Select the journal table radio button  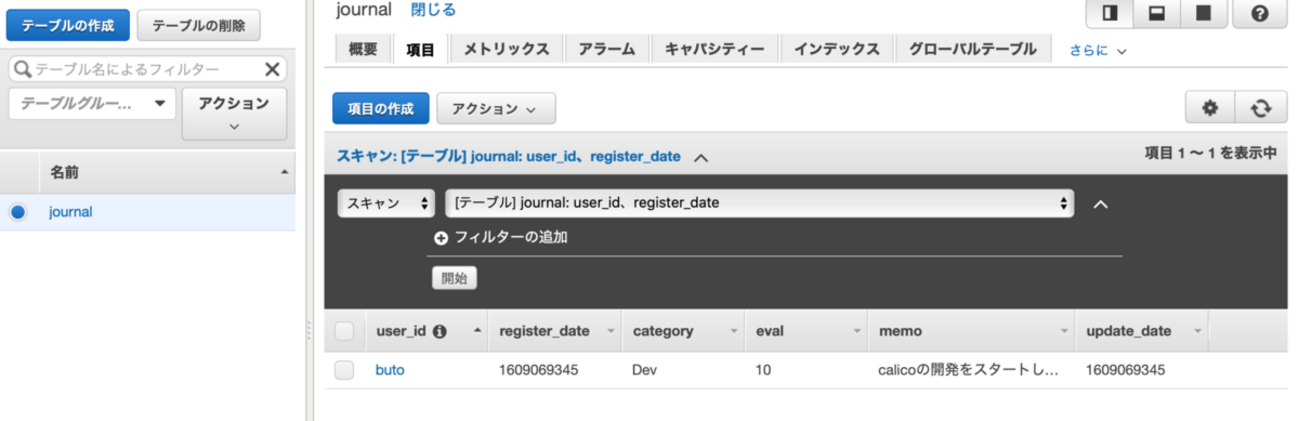point(18,212)
